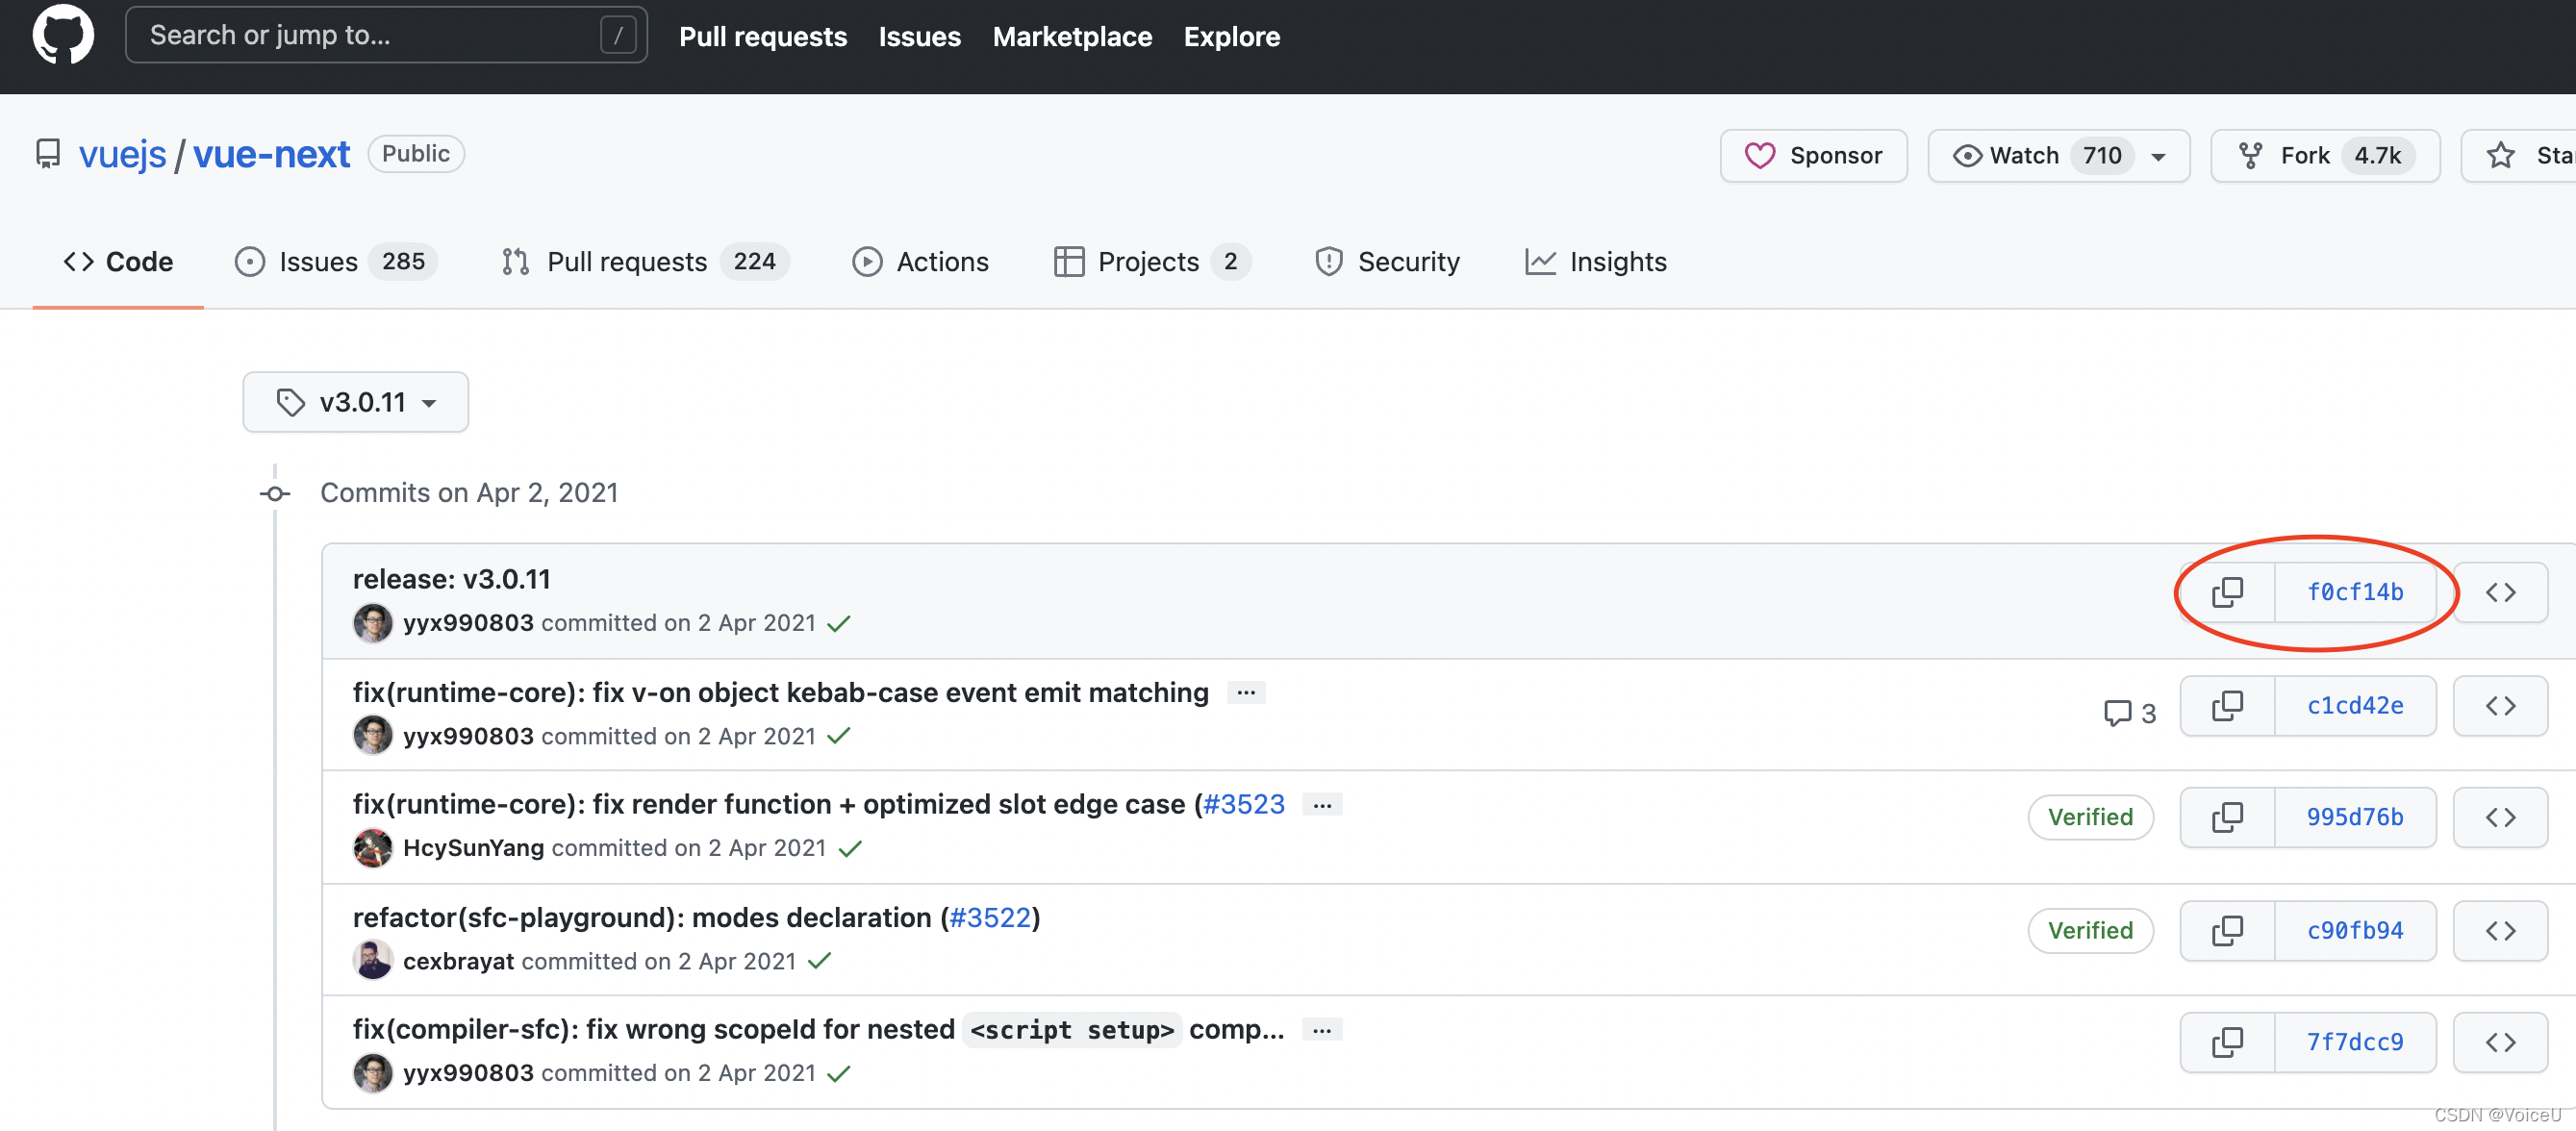Screen dimensions: 2576x1131
Task: Expand Watch notification options arrow
Action: [2159, 156]
